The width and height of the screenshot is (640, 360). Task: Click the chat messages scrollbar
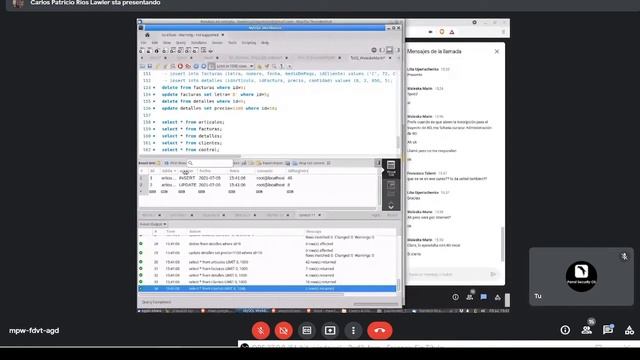(x=502, y=244)
